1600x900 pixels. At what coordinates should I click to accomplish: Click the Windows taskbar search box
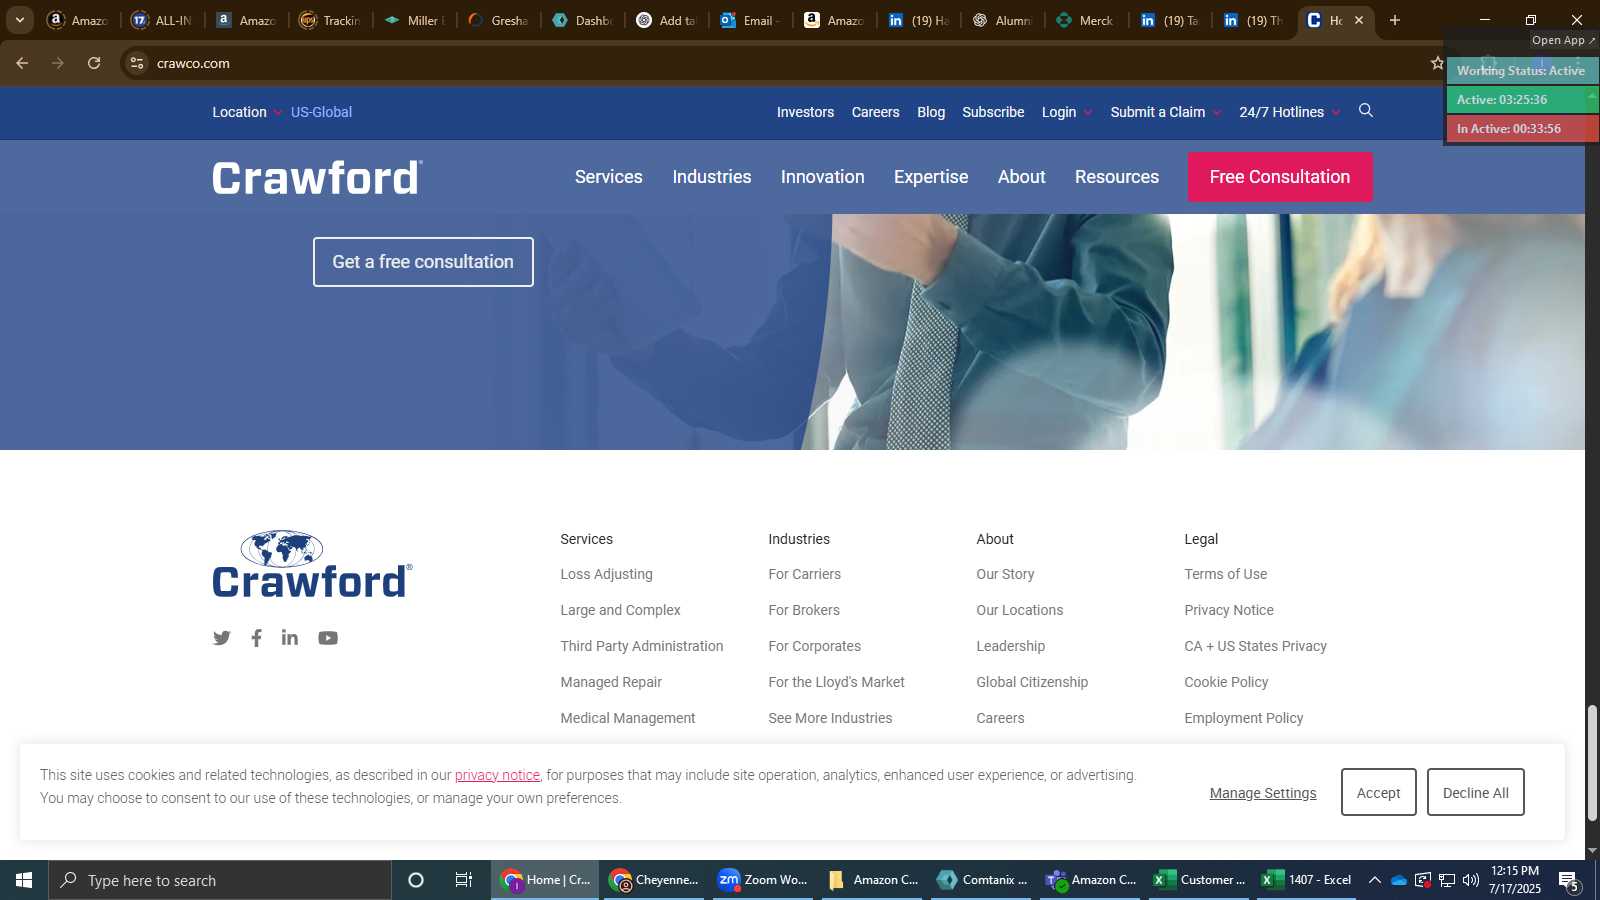click(220, 880)
